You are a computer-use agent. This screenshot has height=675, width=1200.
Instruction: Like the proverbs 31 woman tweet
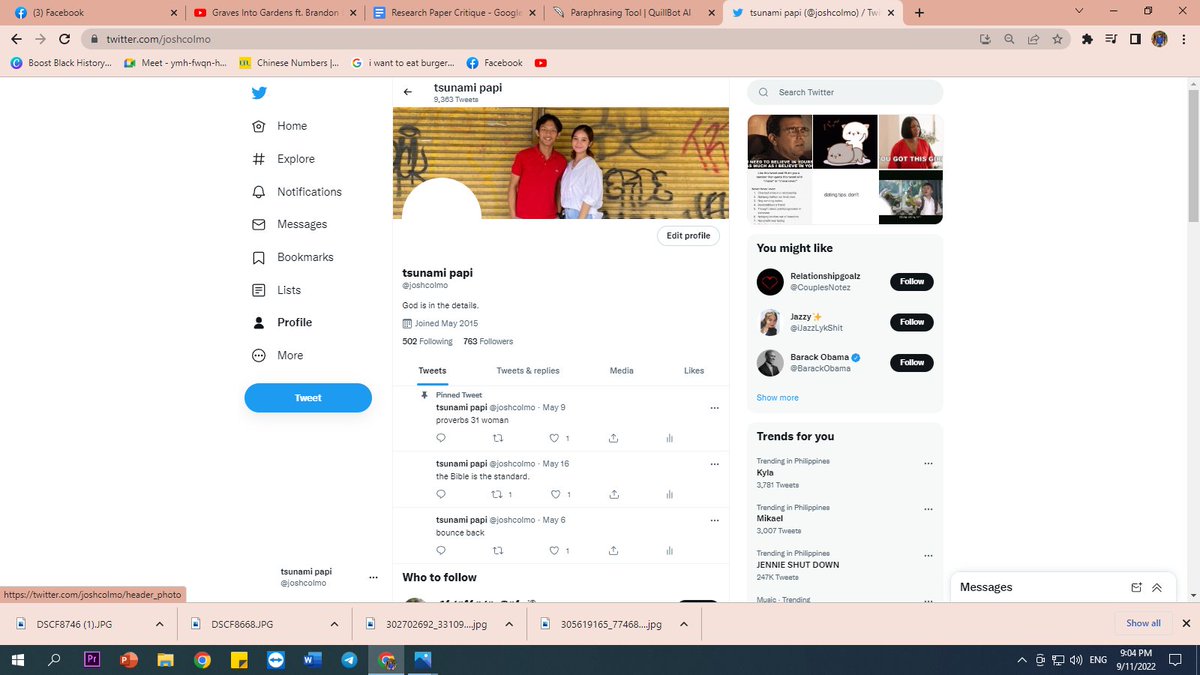pos(555,438)
